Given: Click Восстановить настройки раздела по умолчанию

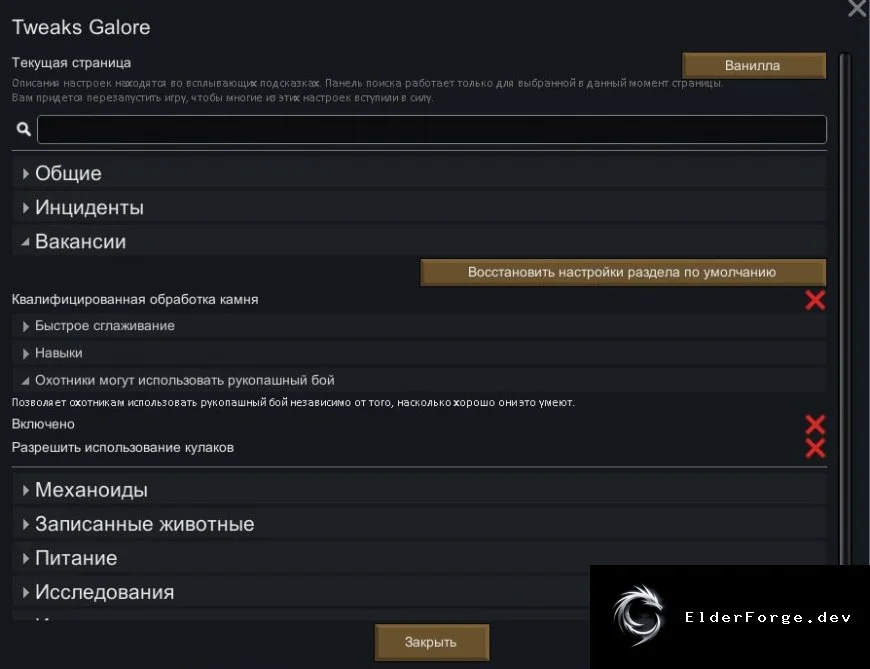Looking at the screenshot, I should pos(623,272).
